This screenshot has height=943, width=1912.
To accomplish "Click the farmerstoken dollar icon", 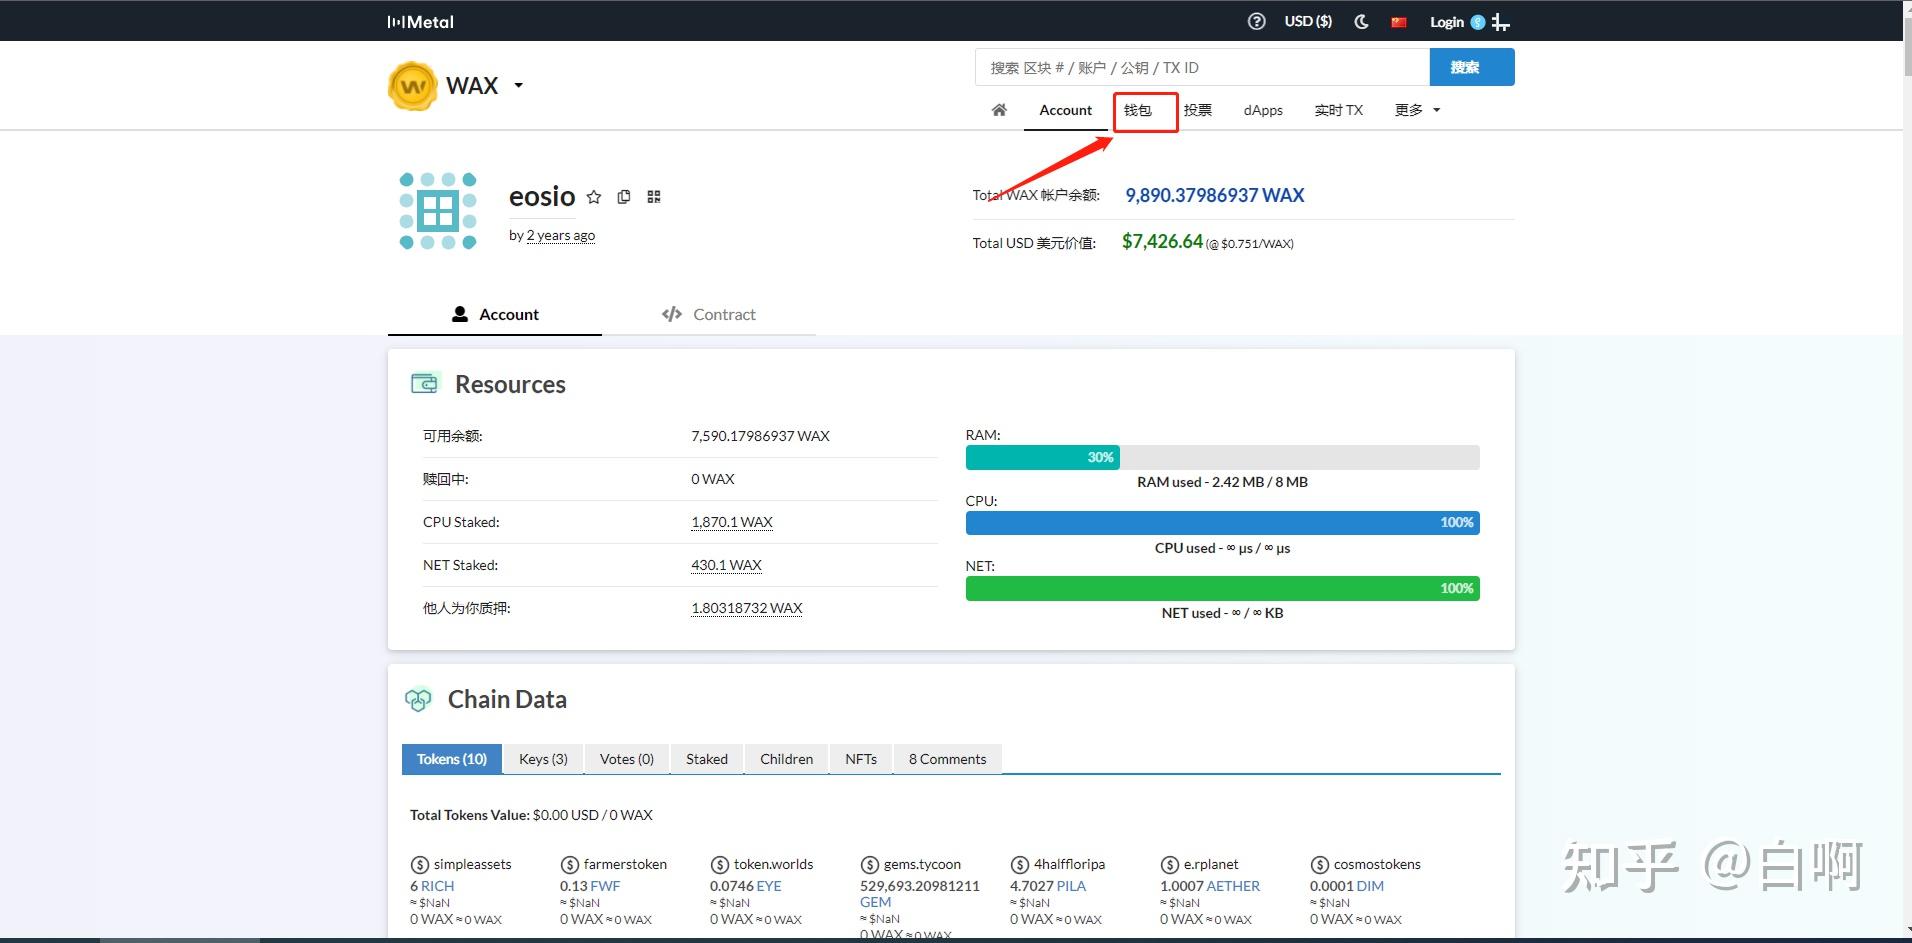I will 569,865.
